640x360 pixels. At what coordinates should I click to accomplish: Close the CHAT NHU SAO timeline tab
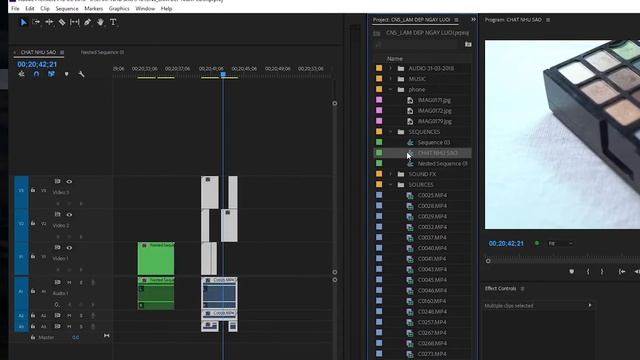[x=15, y=52]
